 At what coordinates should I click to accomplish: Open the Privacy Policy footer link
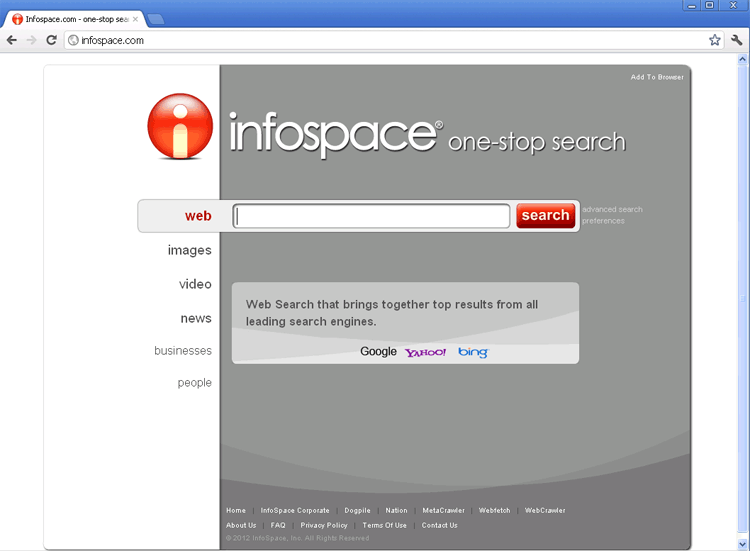pos(324,525)
